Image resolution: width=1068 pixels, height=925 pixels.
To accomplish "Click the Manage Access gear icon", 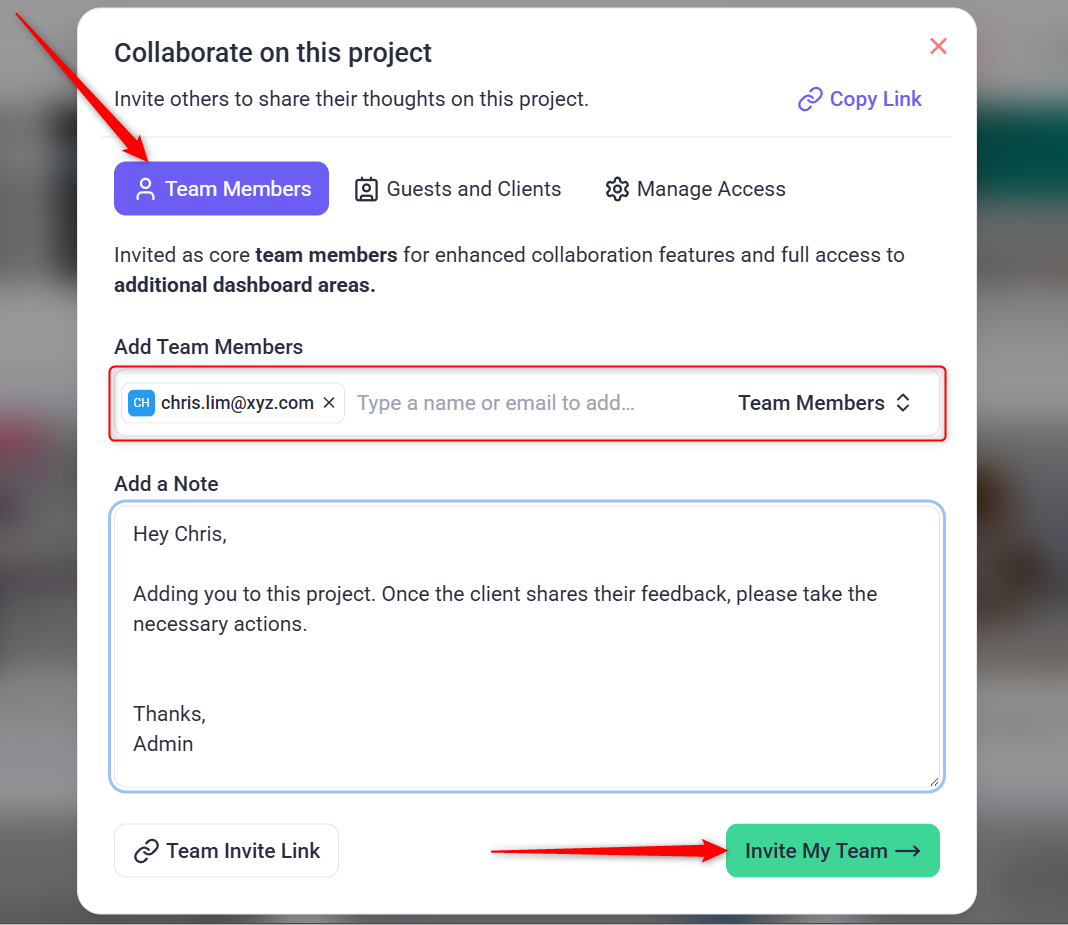I will (x=617, y=190).
